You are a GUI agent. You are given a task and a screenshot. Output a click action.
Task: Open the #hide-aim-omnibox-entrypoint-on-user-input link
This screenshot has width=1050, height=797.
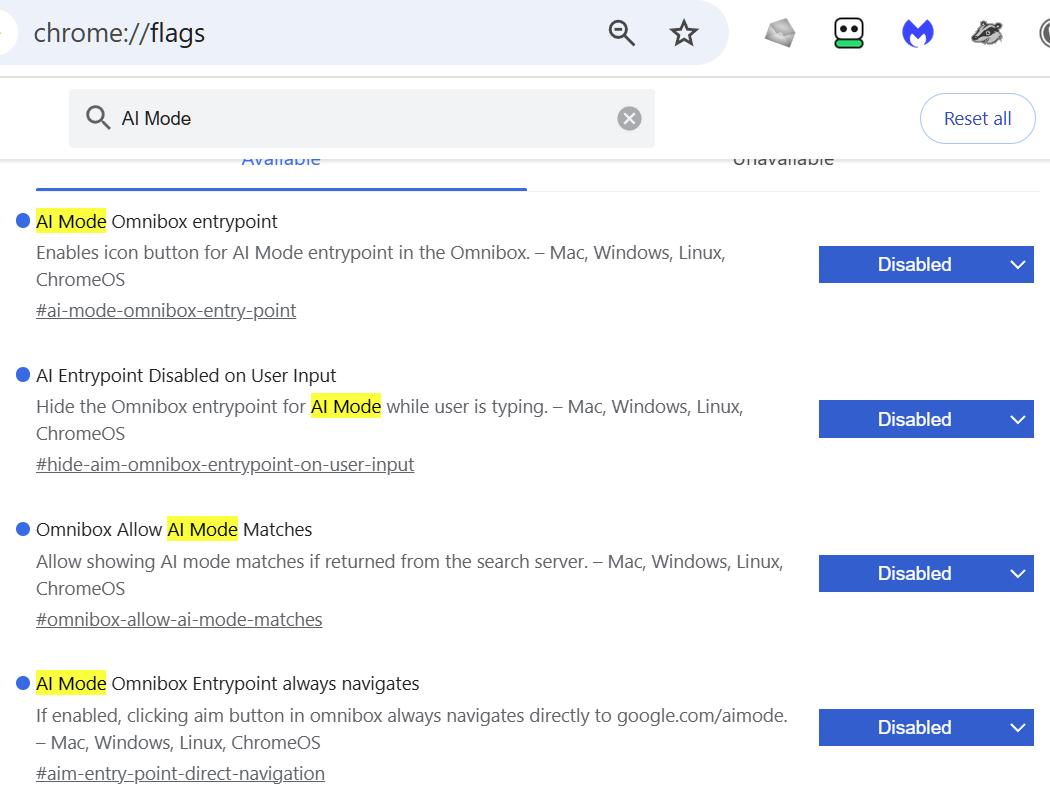coord(225,465)
